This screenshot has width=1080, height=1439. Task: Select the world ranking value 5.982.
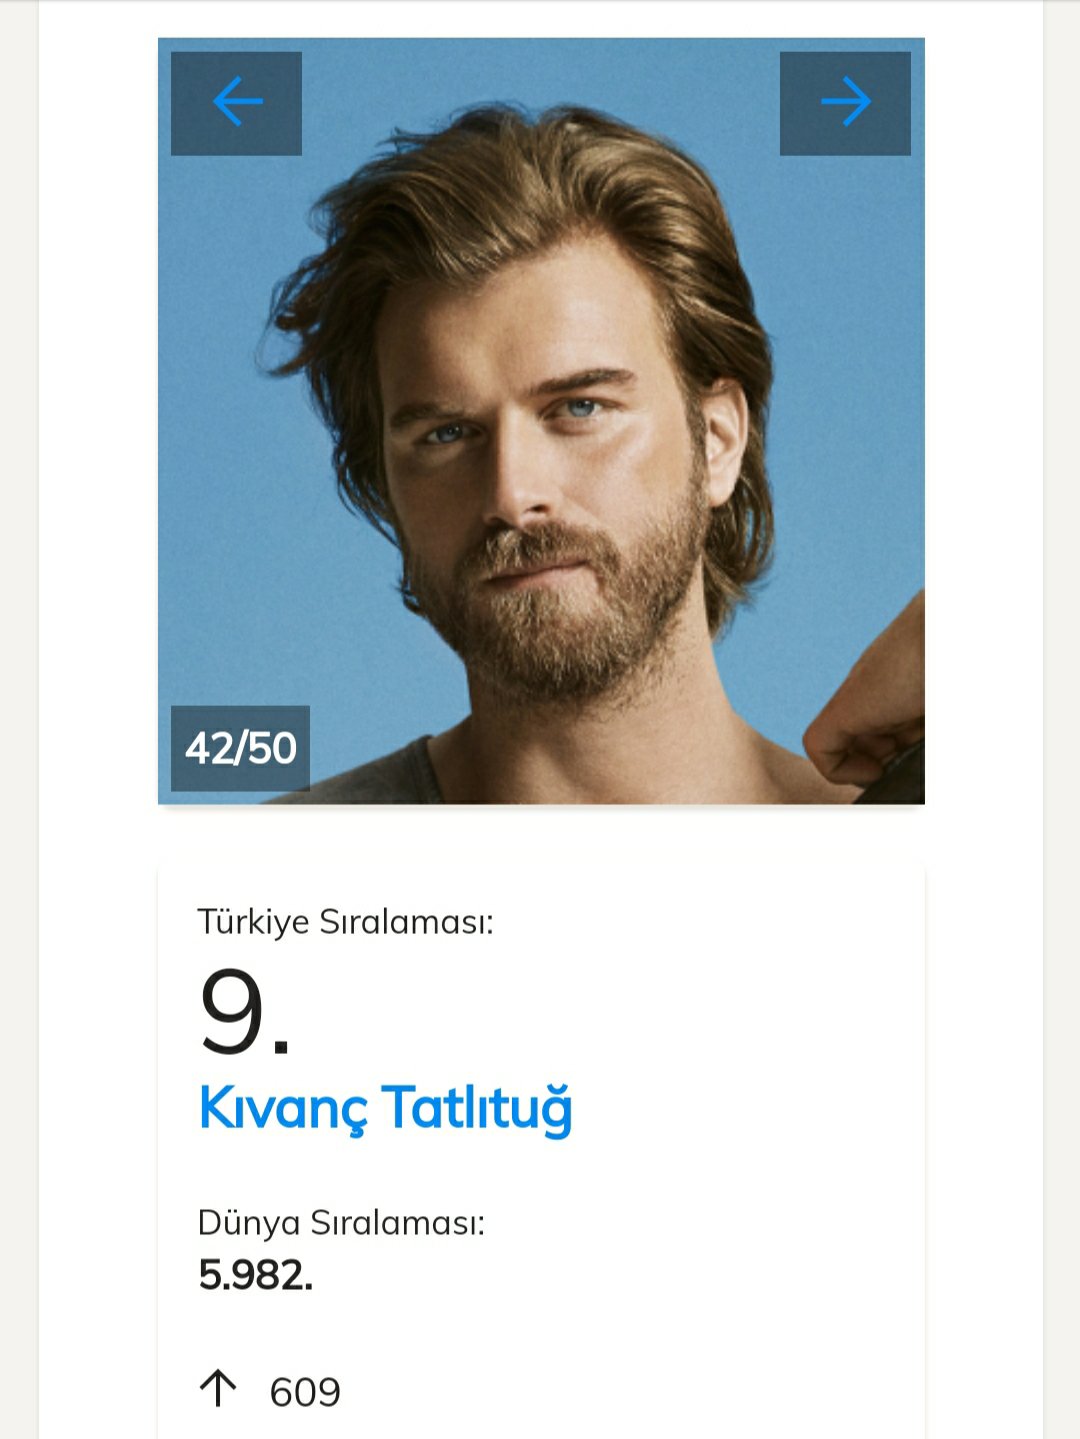[255, 1275]
